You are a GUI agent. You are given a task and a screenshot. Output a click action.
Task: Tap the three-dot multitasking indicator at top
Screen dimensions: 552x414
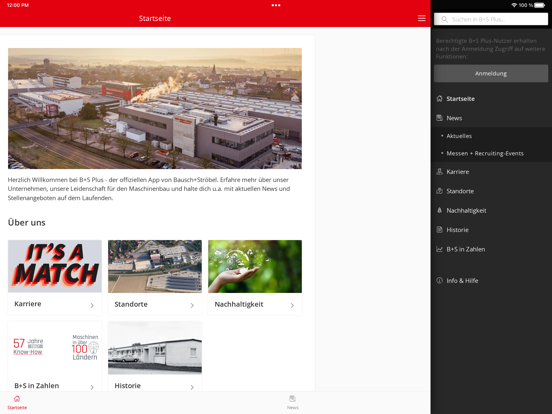pyautogui.click(x=276, y=5)
